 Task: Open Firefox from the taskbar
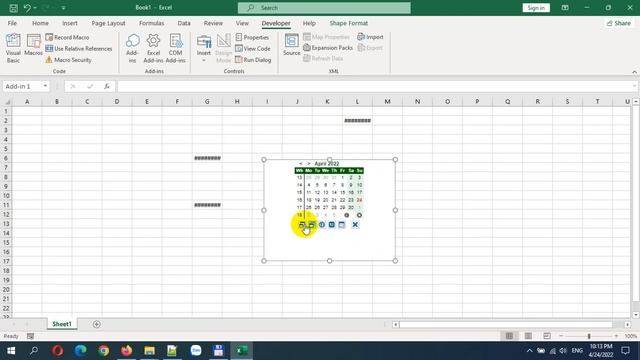[127, 351]
